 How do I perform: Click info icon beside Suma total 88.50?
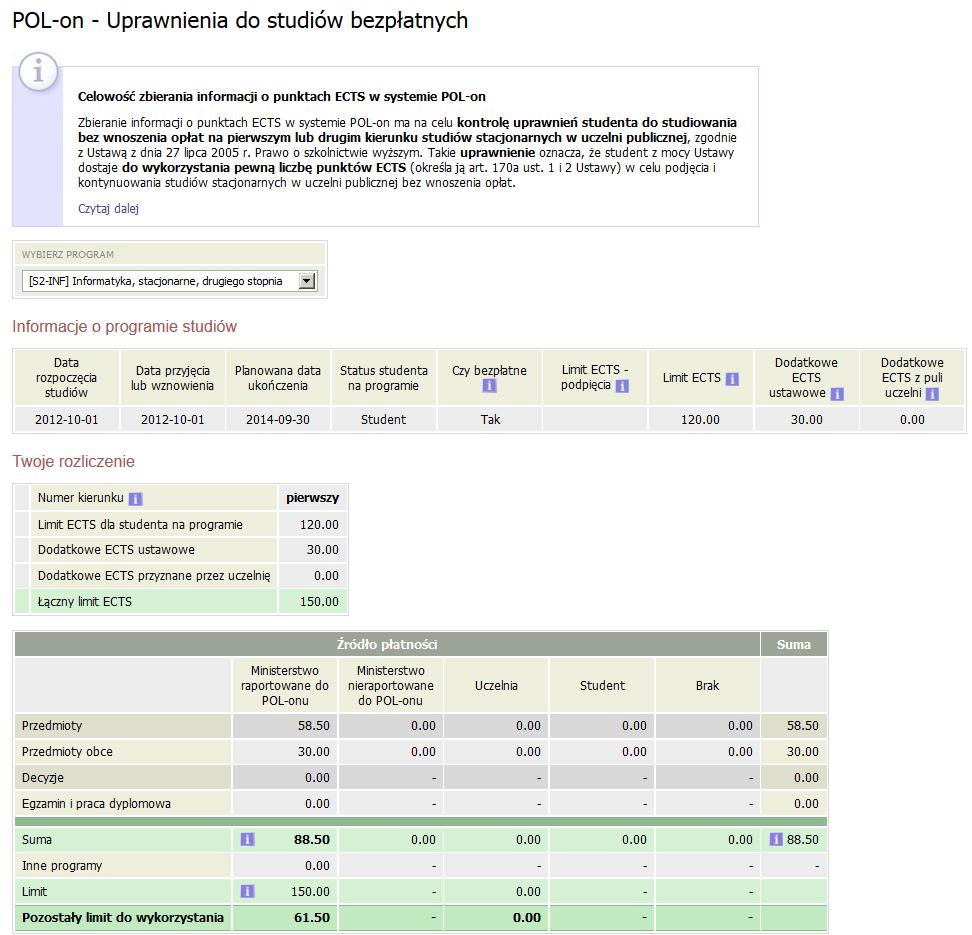coord(775,840)
